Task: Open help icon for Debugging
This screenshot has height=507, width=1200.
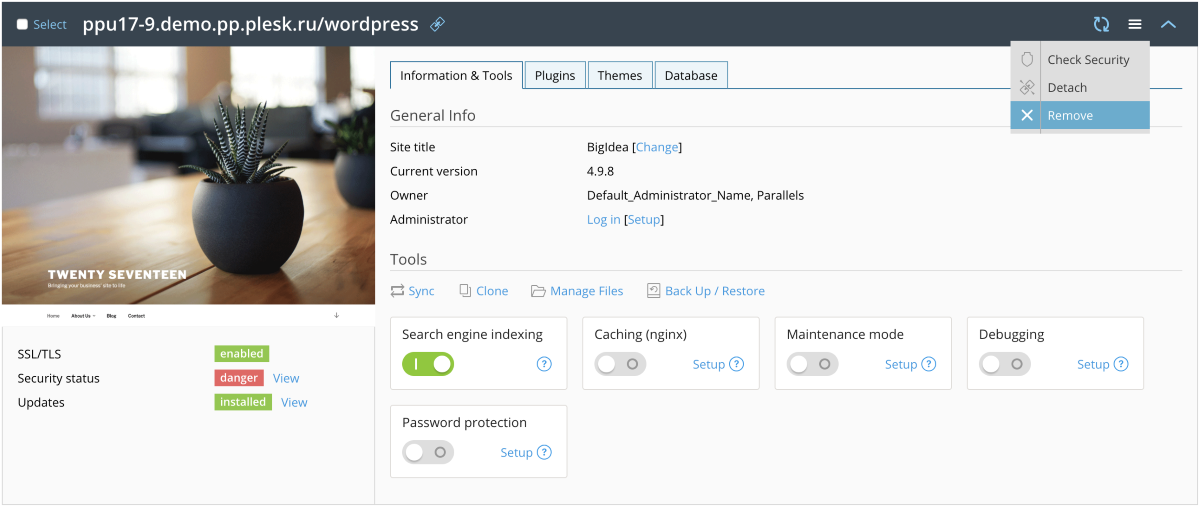Action: pos(1121,364)
